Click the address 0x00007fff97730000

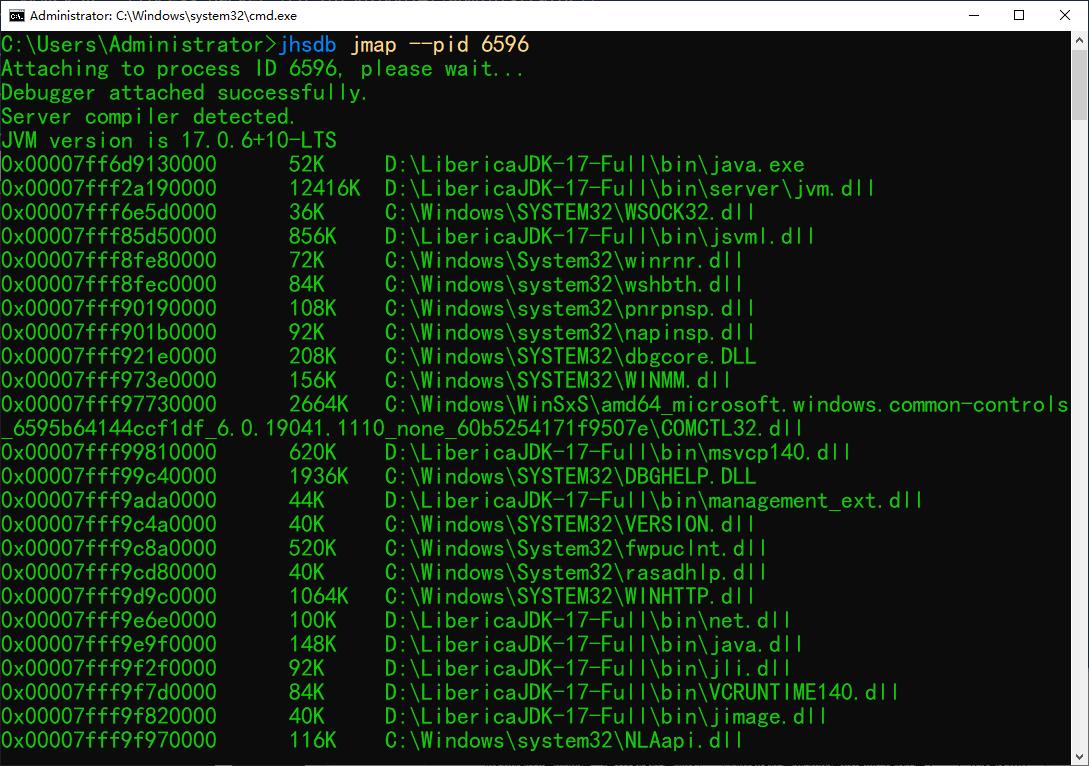109,404
